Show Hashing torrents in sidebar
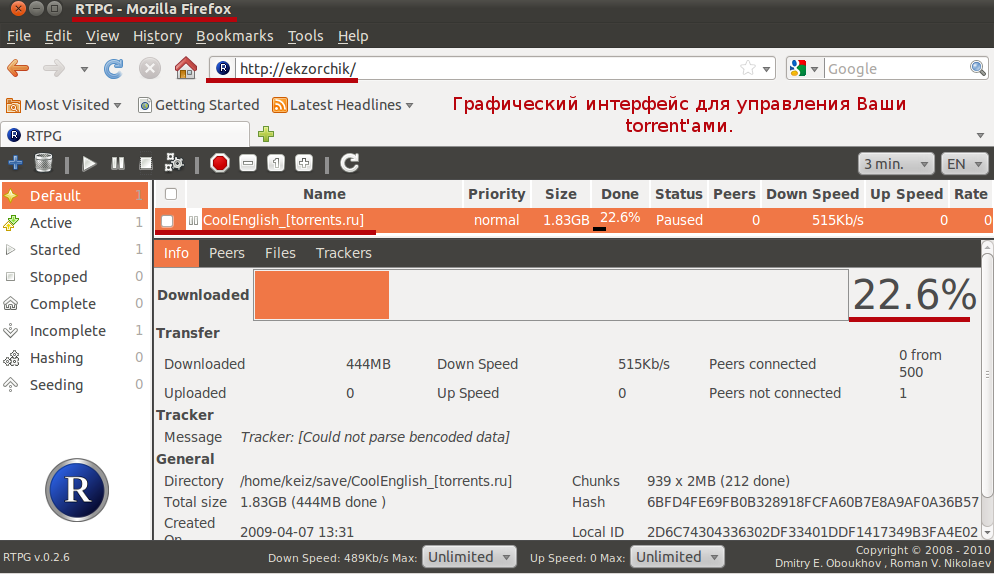This screenshot has height=574, width=994. (74, 358)
